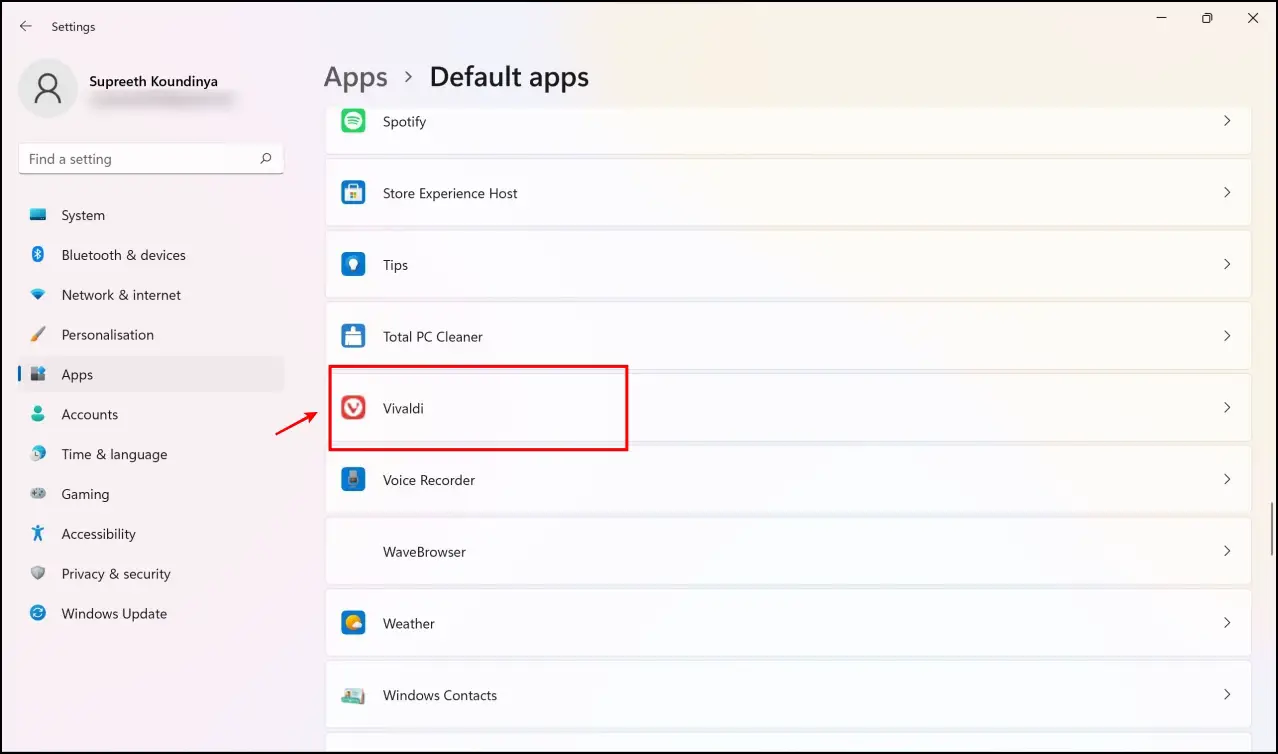The width and height of the screenshot is (1278, 754).
Task: Click the user profile avatar
Action: (x=47, y=88)
